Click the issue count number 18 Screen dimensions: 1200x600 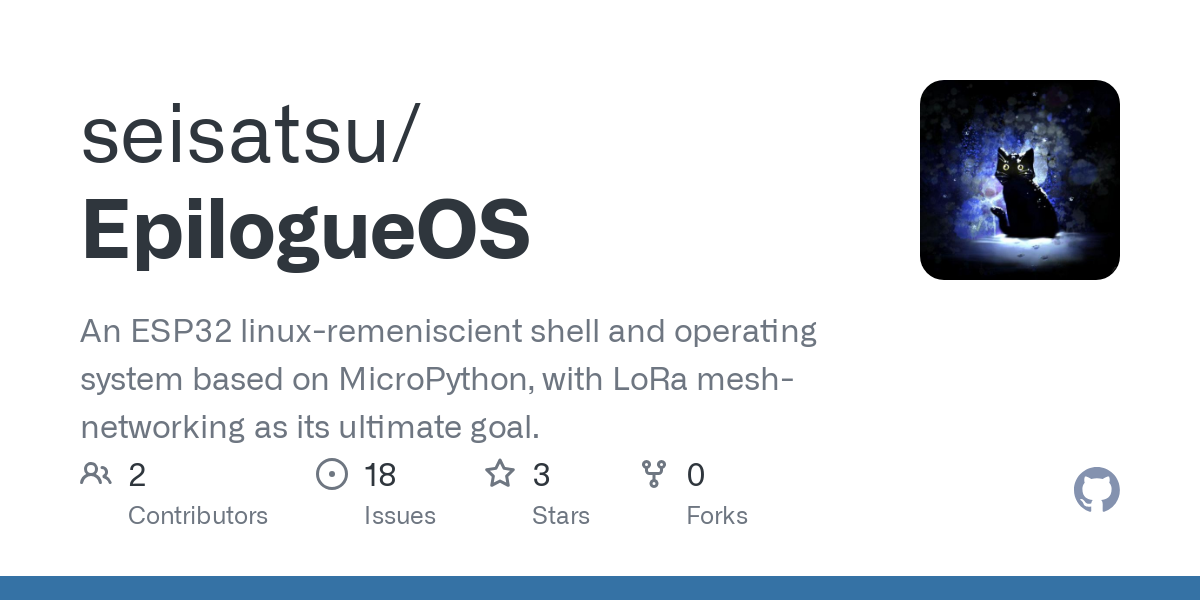(380, 475)
